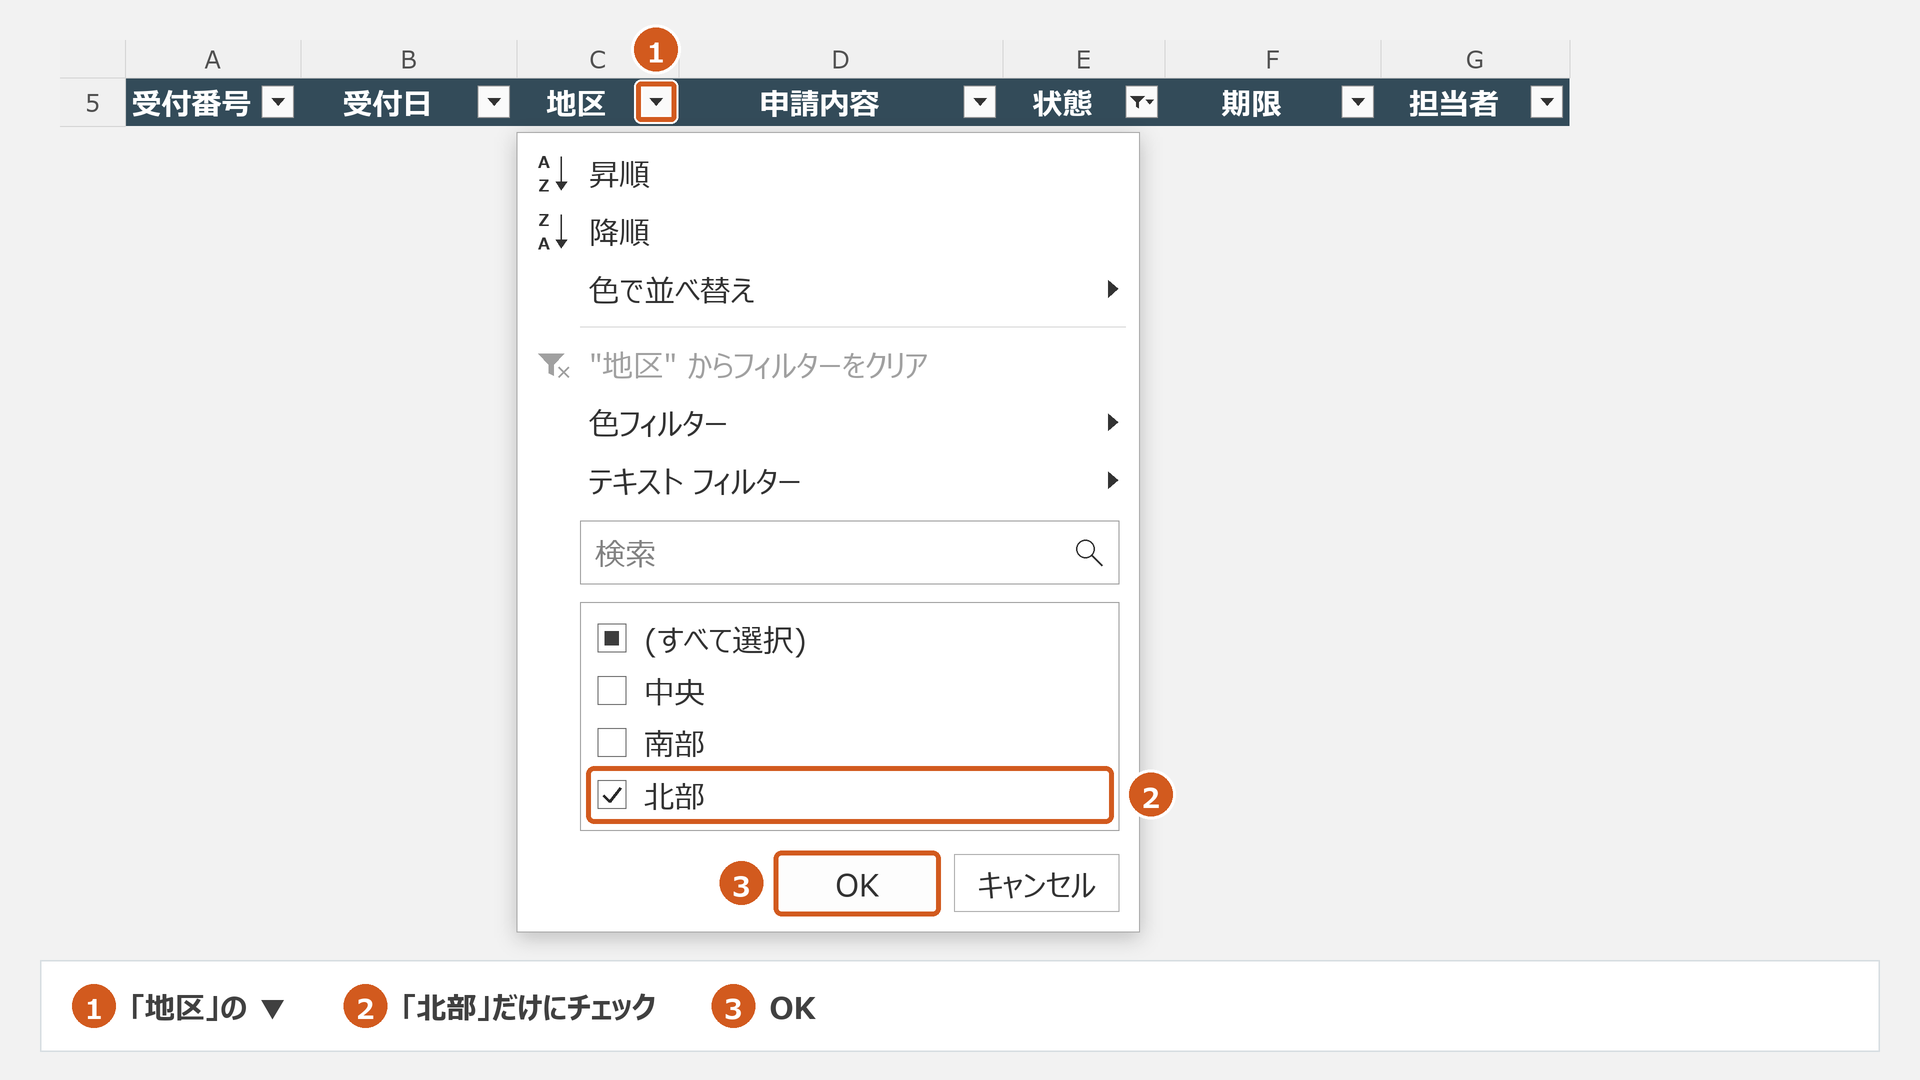Image resolution: width=1920 pixels, height=1080 pixels.
Task: Select column B header
Action: coord(409,59)
